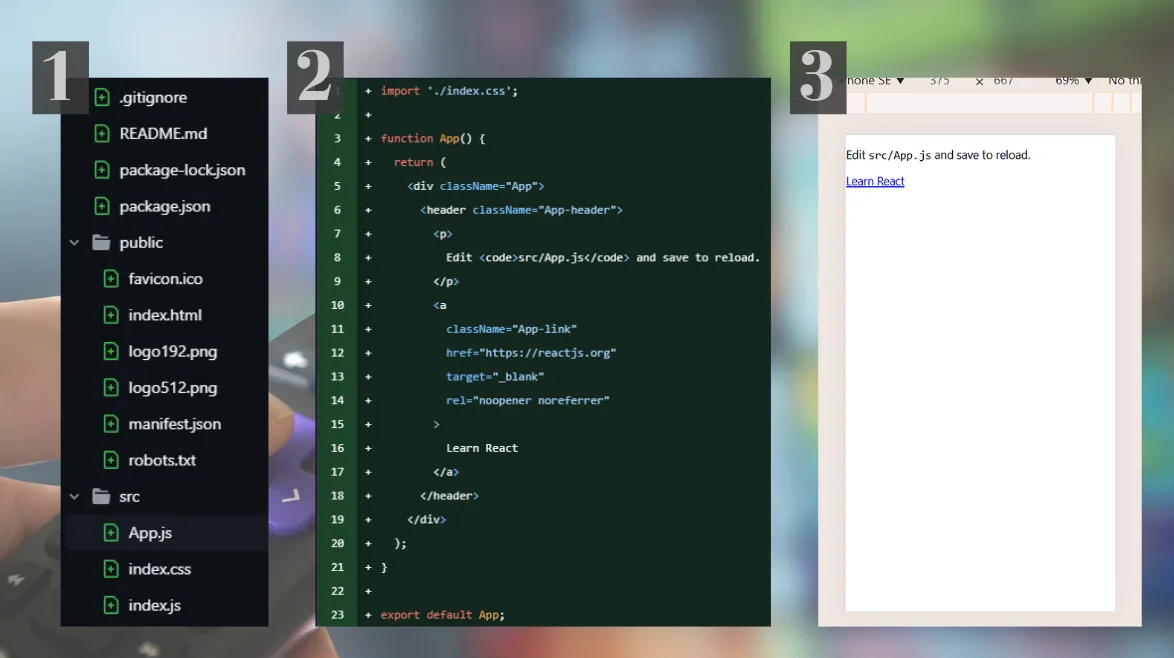1174x658 pixels.
Task: Collapse the src folder in the file tree
Action: tap(74, 496)
